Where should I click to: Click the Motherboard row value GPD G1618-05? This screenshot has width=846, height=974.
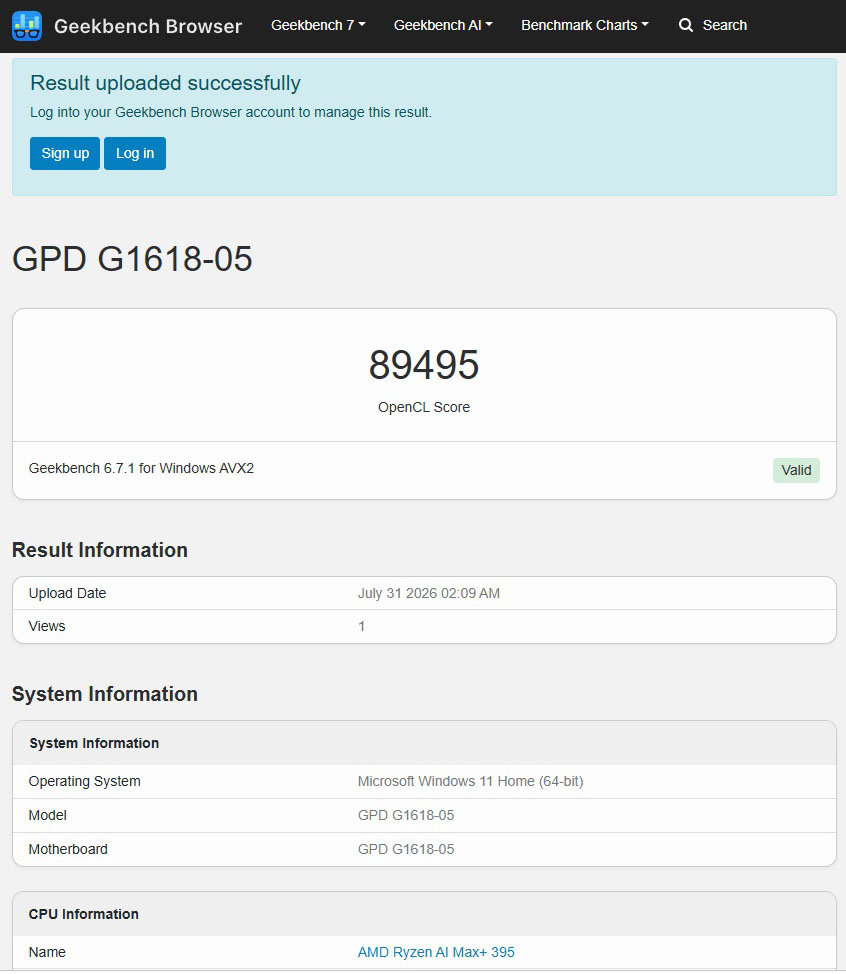coord(406,849)
